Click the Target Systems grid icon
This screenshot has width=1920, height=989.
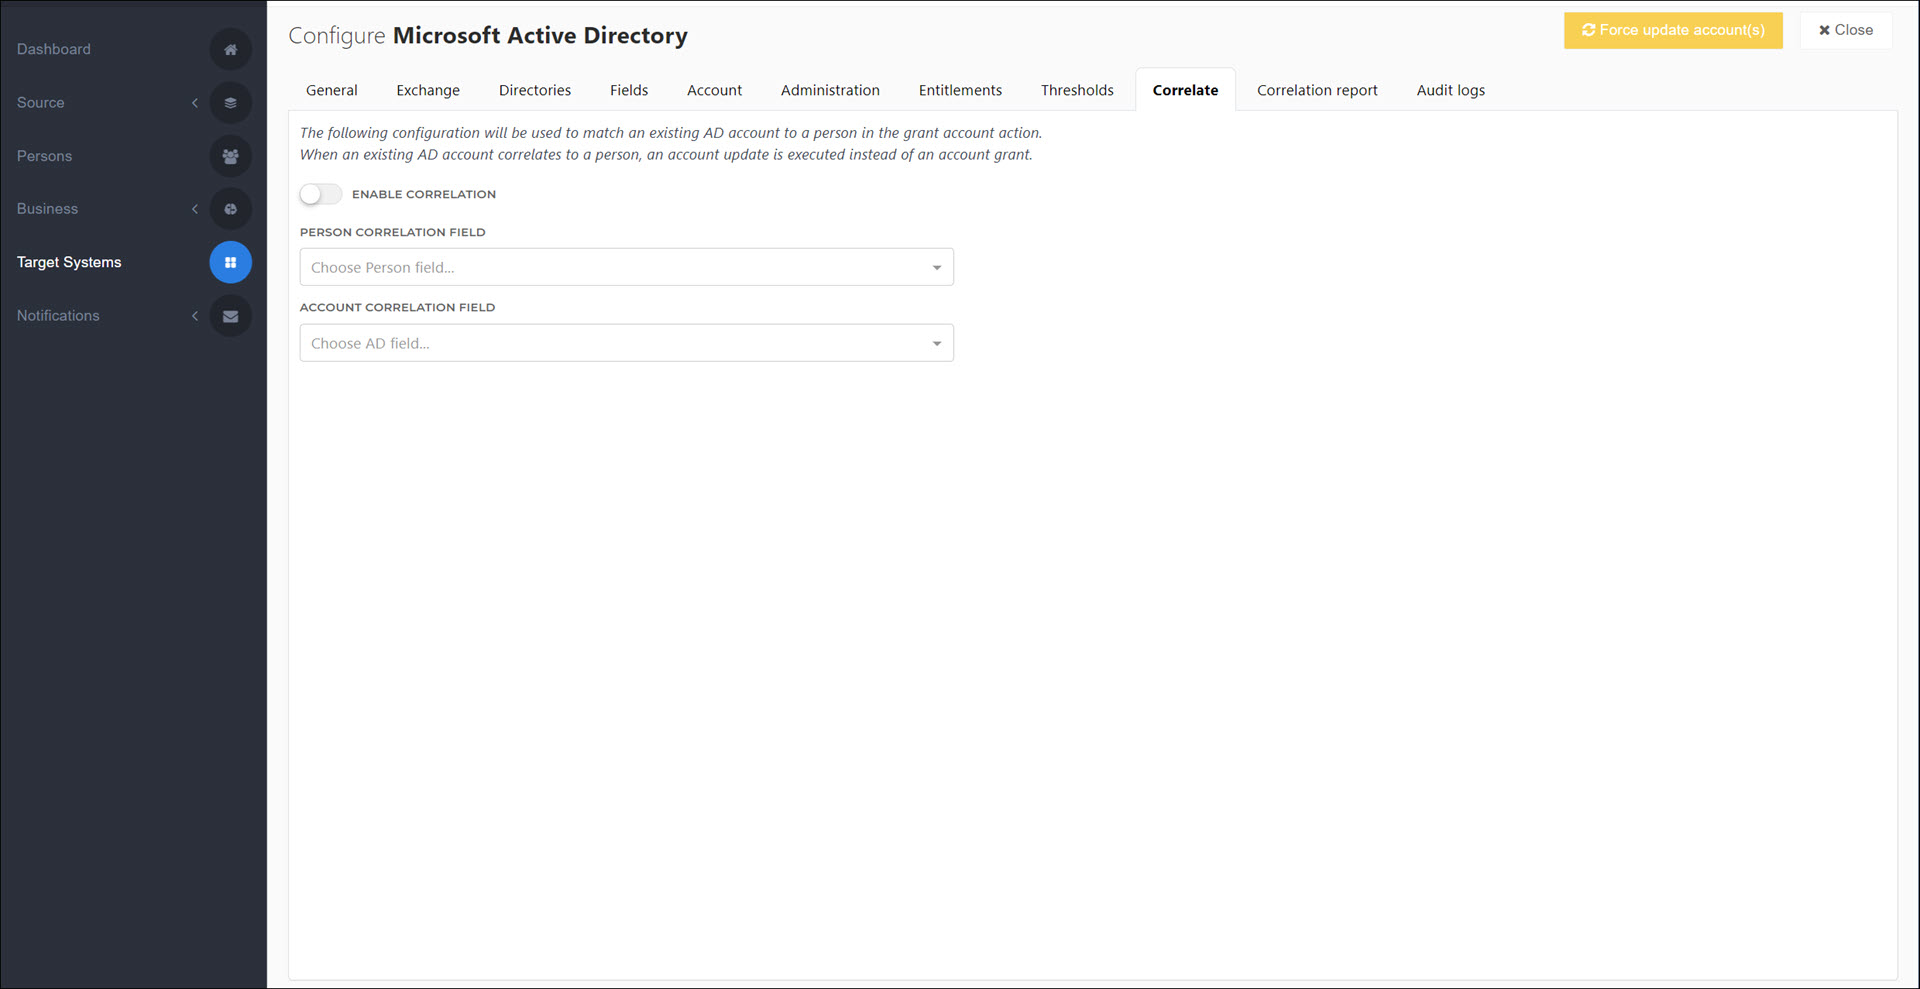tap(230, 262)
